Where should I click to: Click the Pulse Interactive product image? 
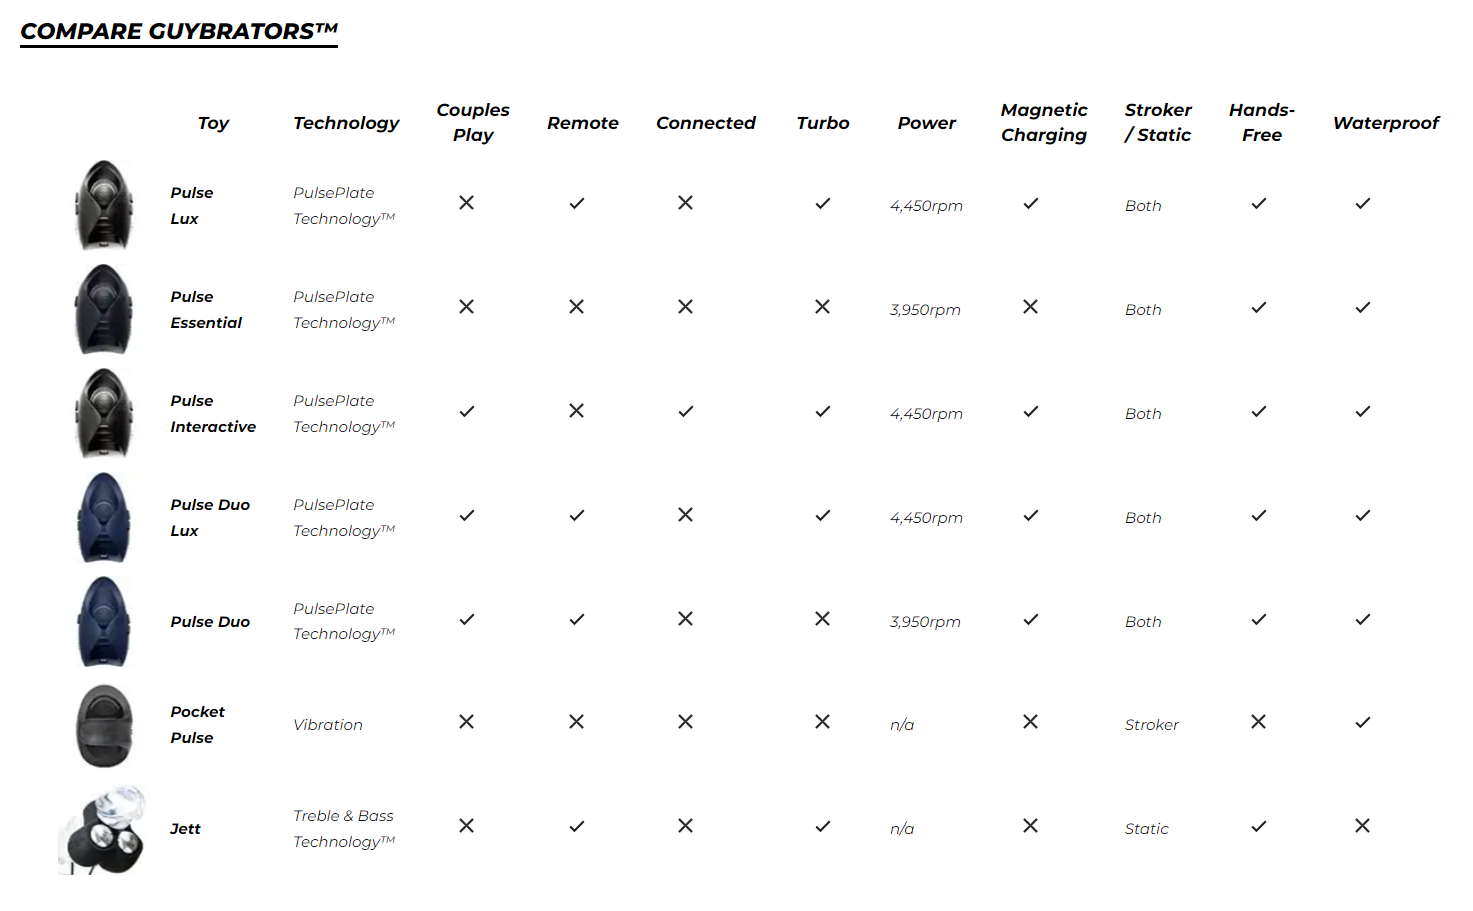click(x=104, y=413)
